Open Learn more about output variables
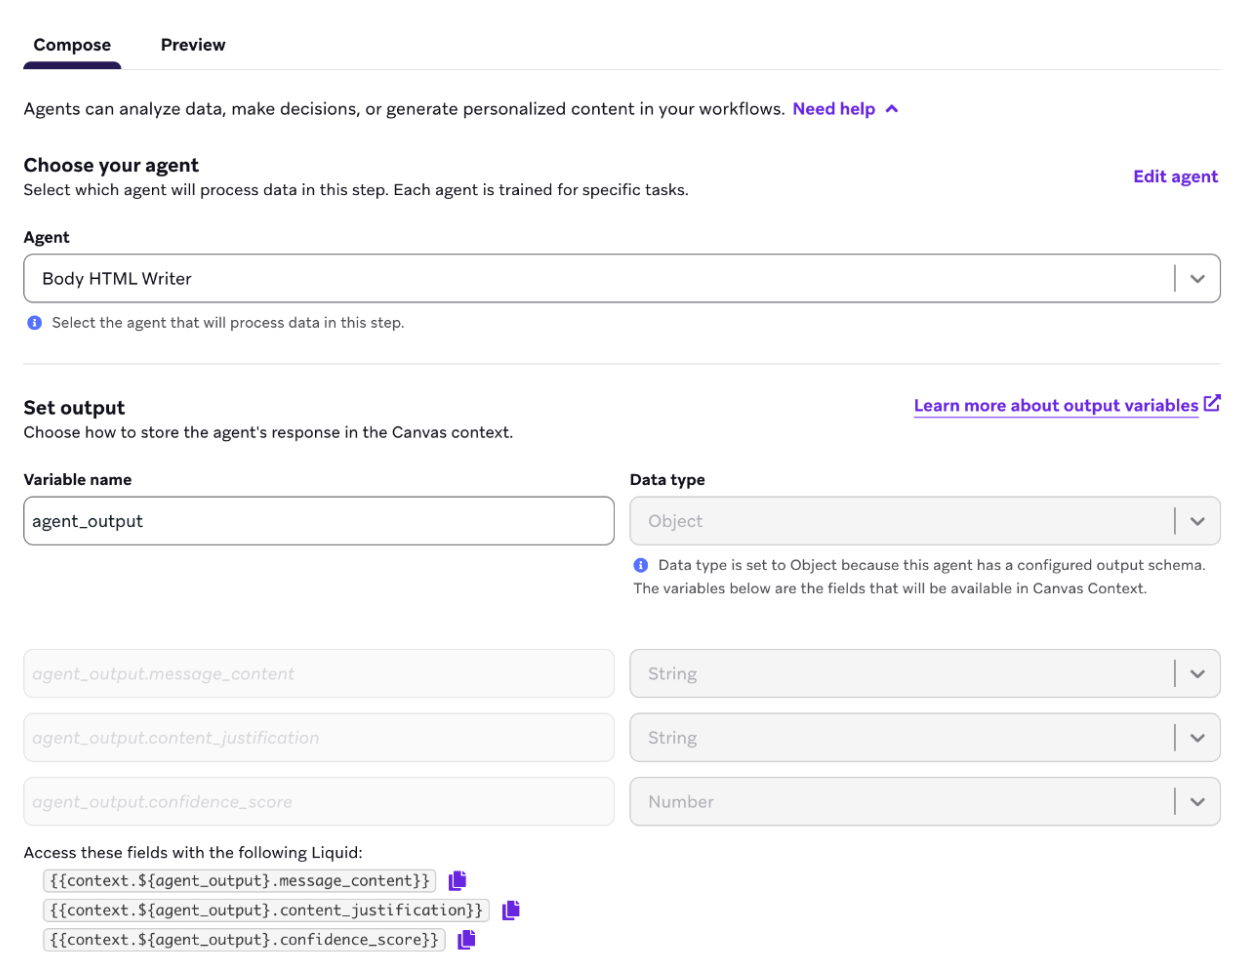 [x=1056, y=405]
